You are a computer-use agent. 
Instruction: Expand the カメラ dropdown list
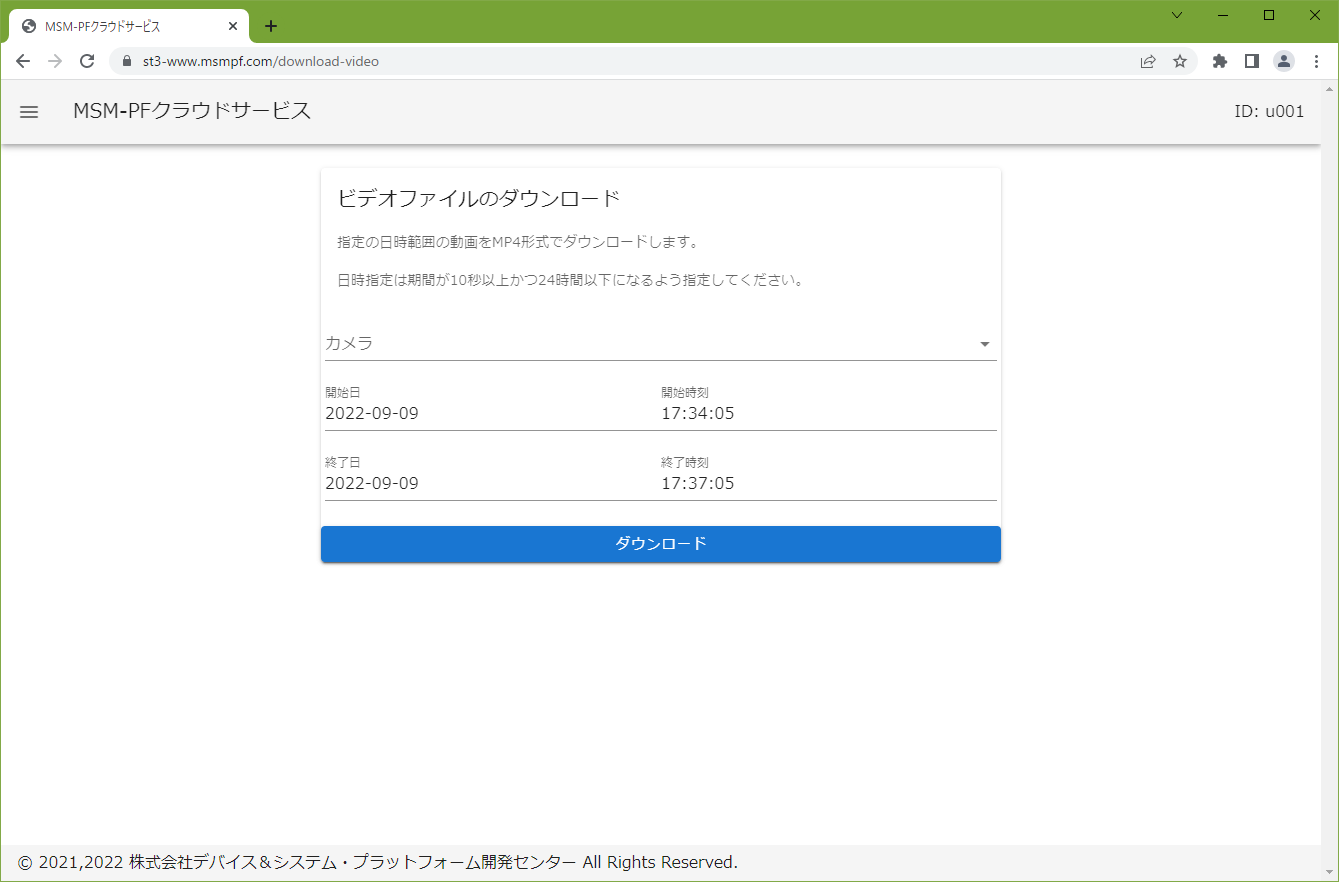click(660, 343)
